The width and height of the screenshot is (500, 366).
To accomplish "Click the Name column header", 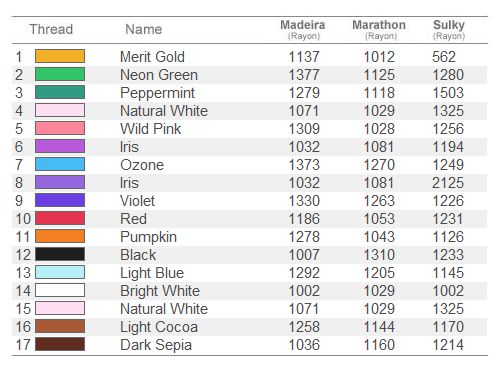I will coord(144,29).
